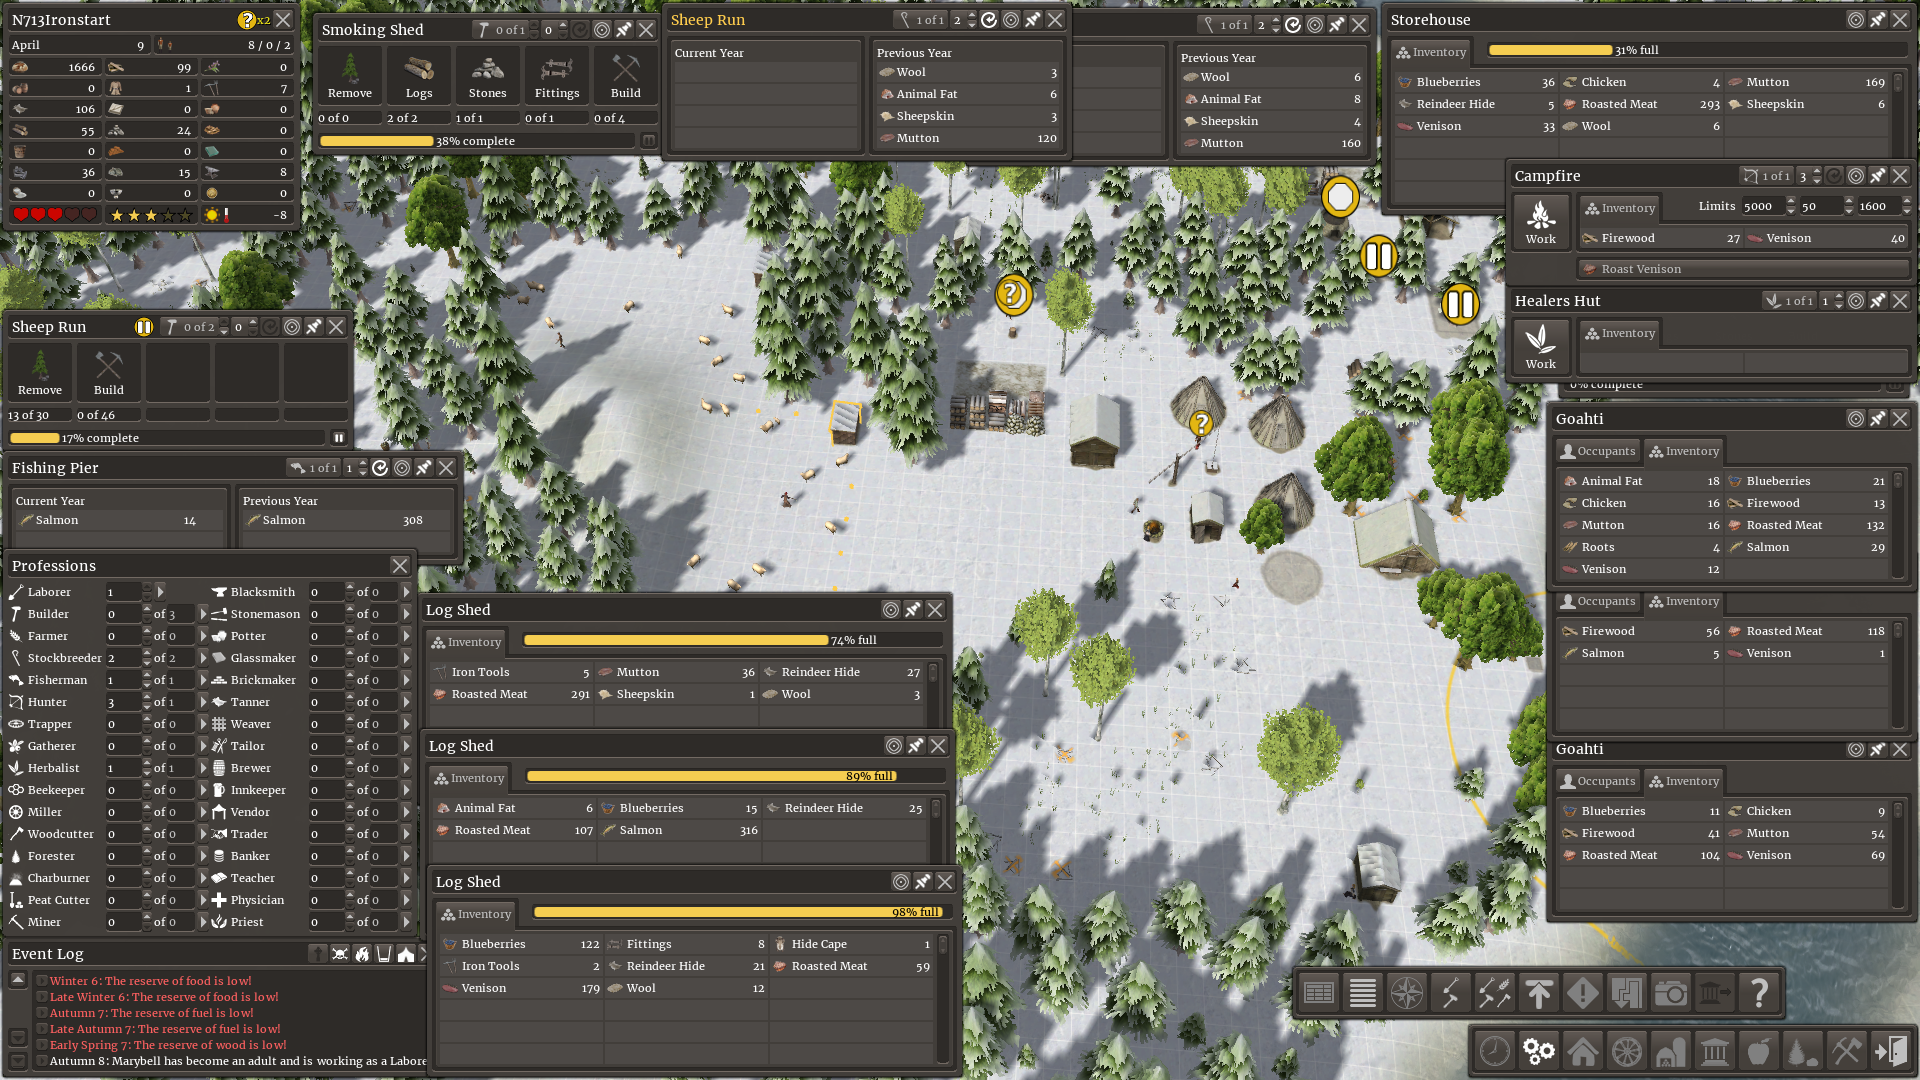Open the storage and barn menu
Viewport: 1920px width, 1080px height.
pos(1671,1051)
